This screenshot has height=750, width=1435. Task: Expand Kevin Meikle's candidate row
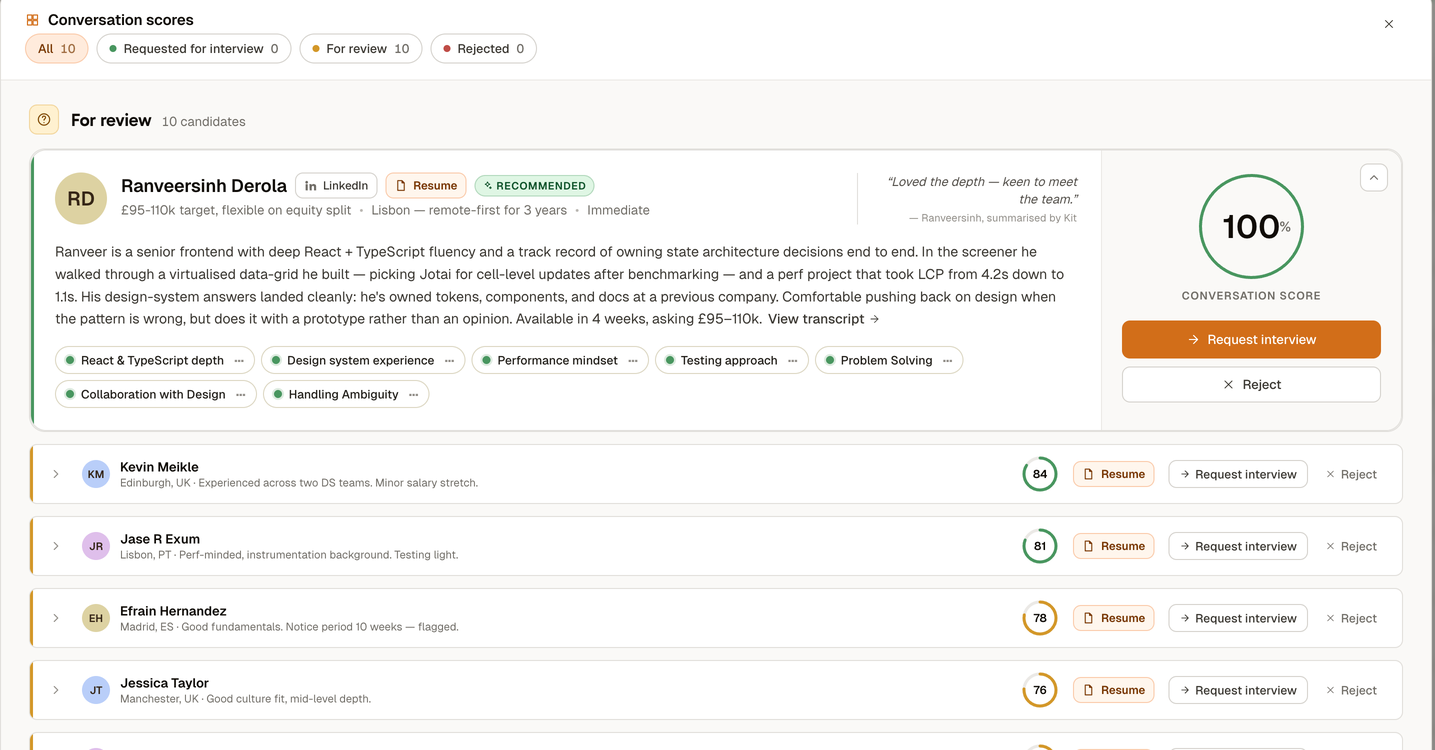(56, 474)
